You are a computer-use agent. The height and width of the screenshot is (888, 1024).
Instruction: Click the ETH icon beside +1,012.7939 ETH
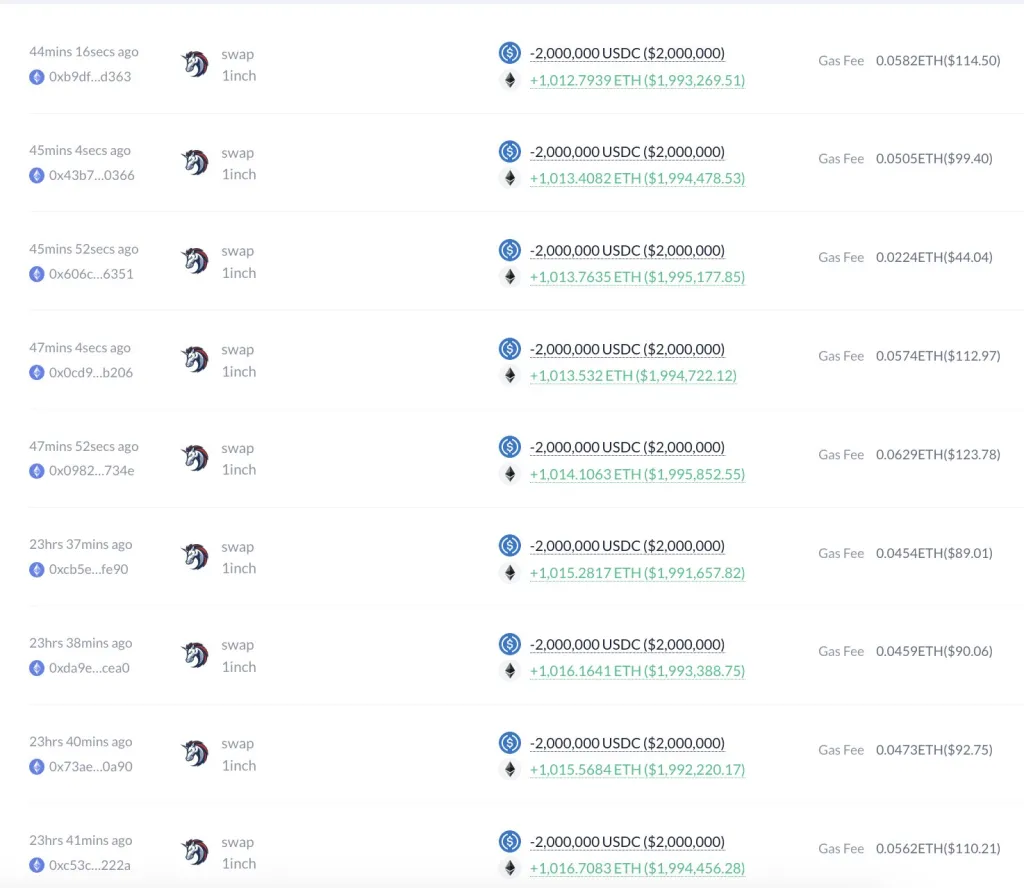(510, 80)
